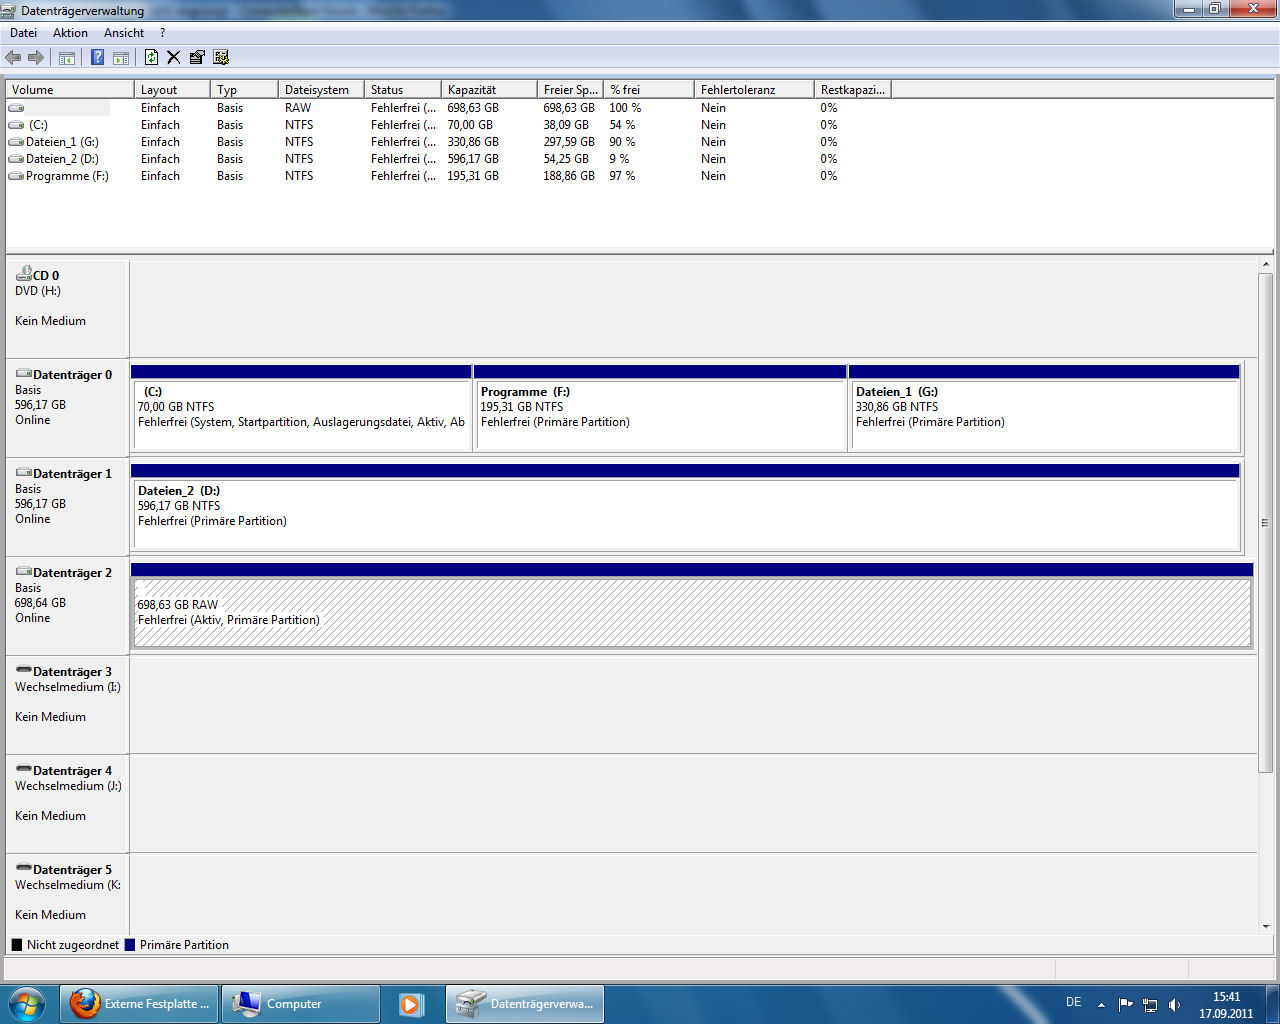Click the Datenträger 2 disk icon
The width and height of the screenshot is (1280, 1024).
pos(24,572)
